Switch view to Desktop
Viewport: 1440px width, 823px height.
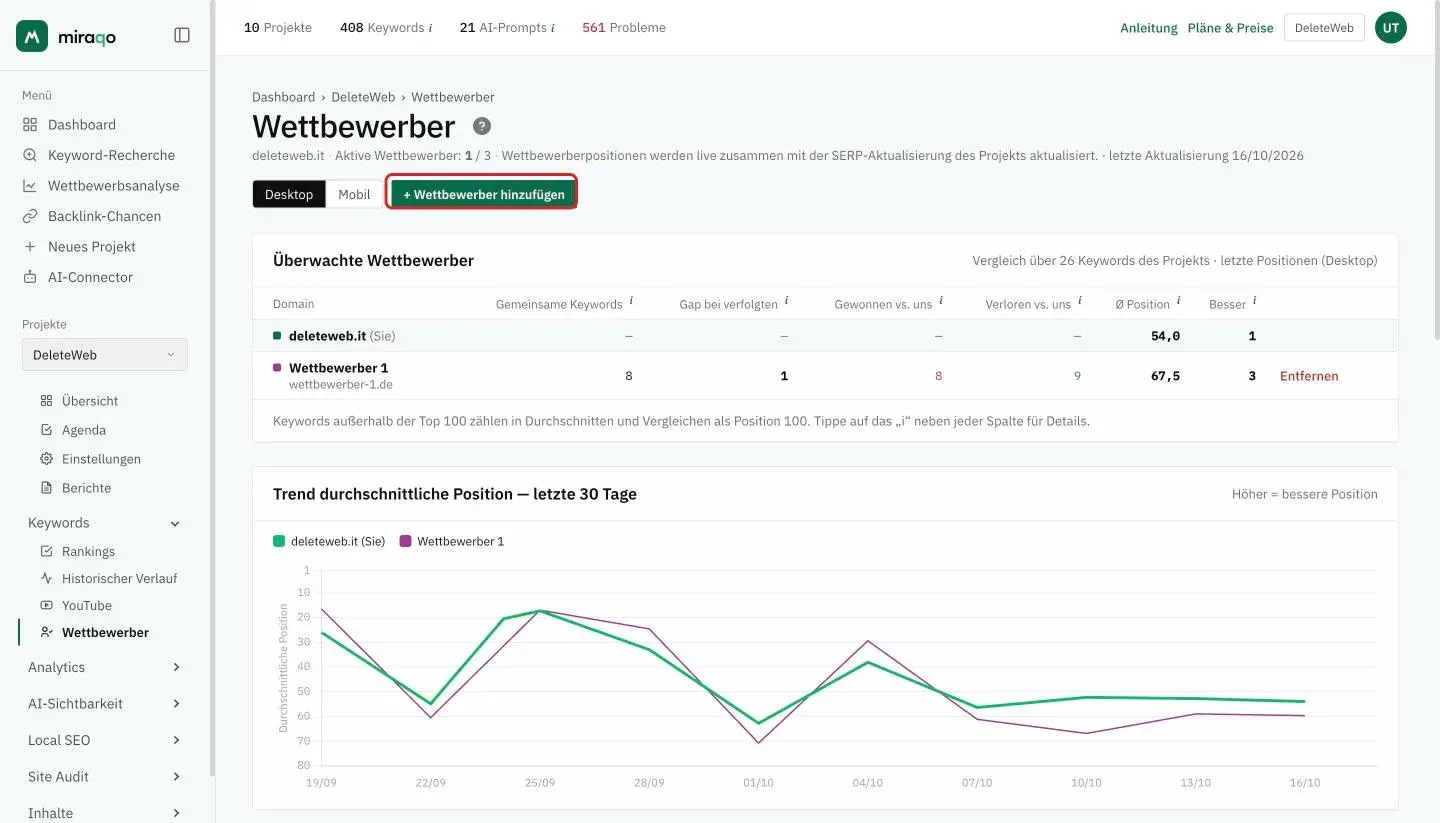[289, 194]
